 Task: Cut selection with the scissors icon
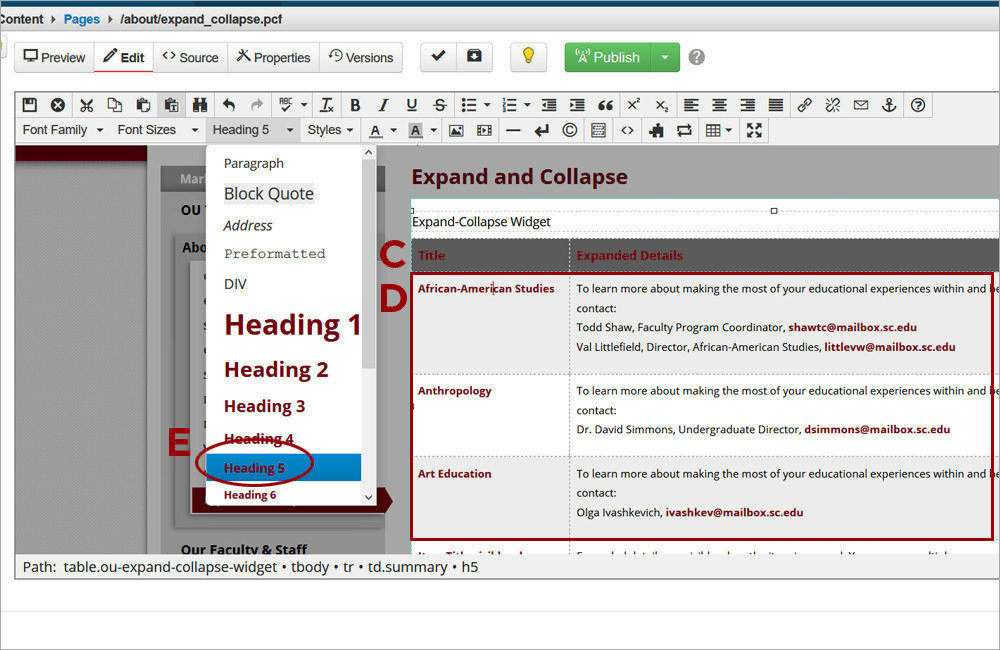pyautogui.click(x=86, y=105)
